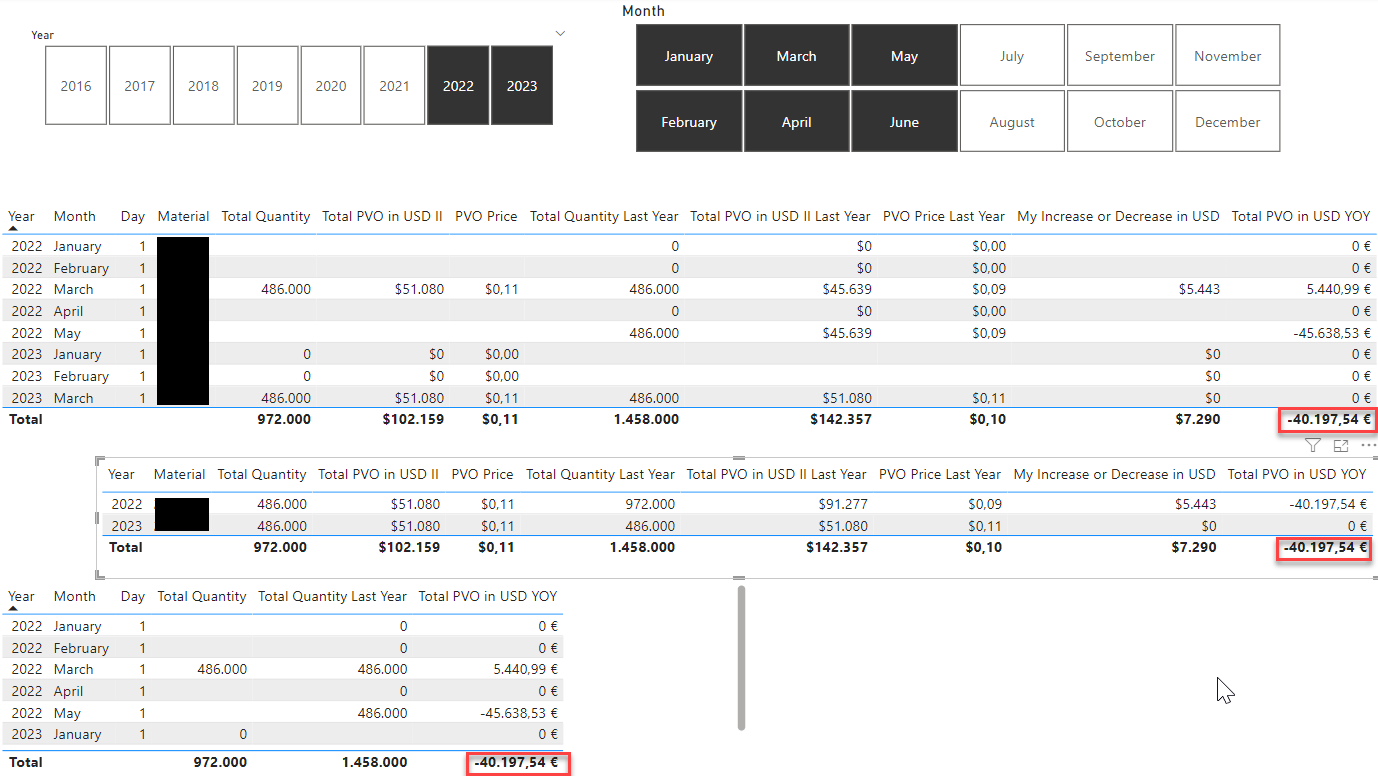Click total -40.197,54 € in bottom table

point(516,762)
